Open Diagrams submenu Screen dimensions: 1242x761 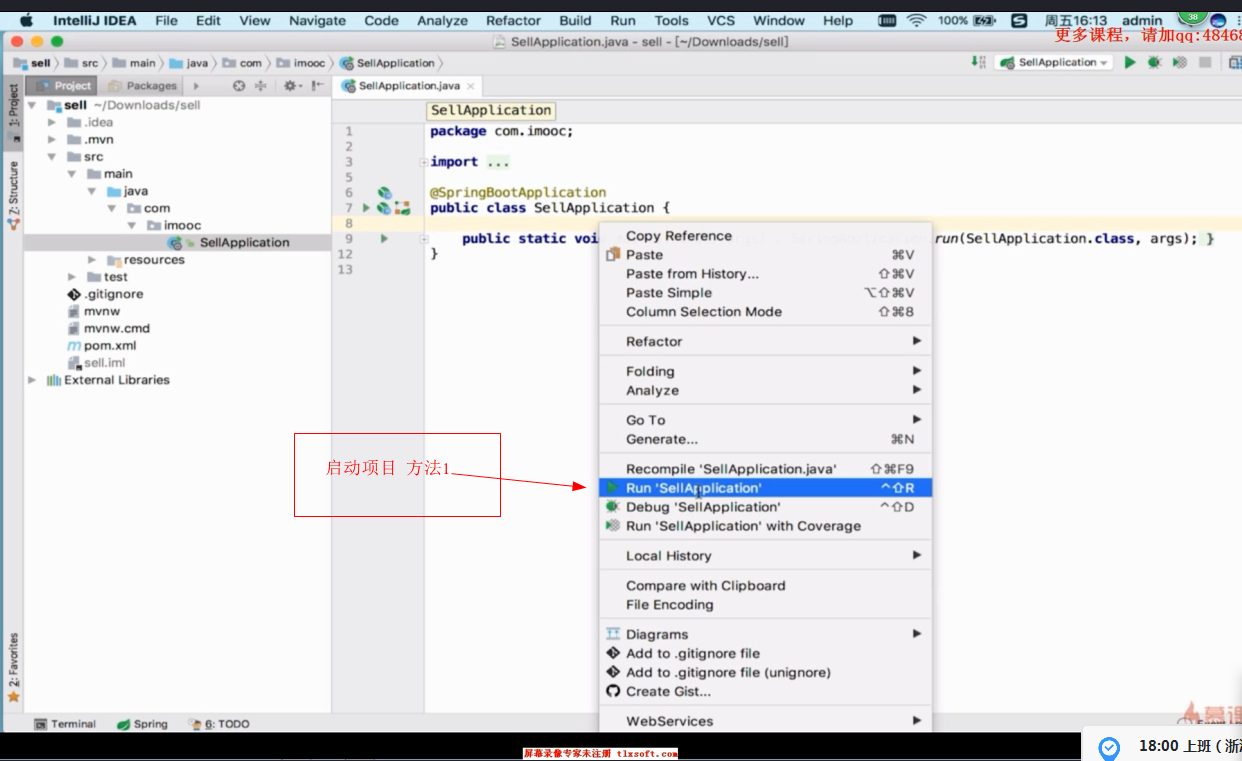pyautogui.click(x=765, y=634)
